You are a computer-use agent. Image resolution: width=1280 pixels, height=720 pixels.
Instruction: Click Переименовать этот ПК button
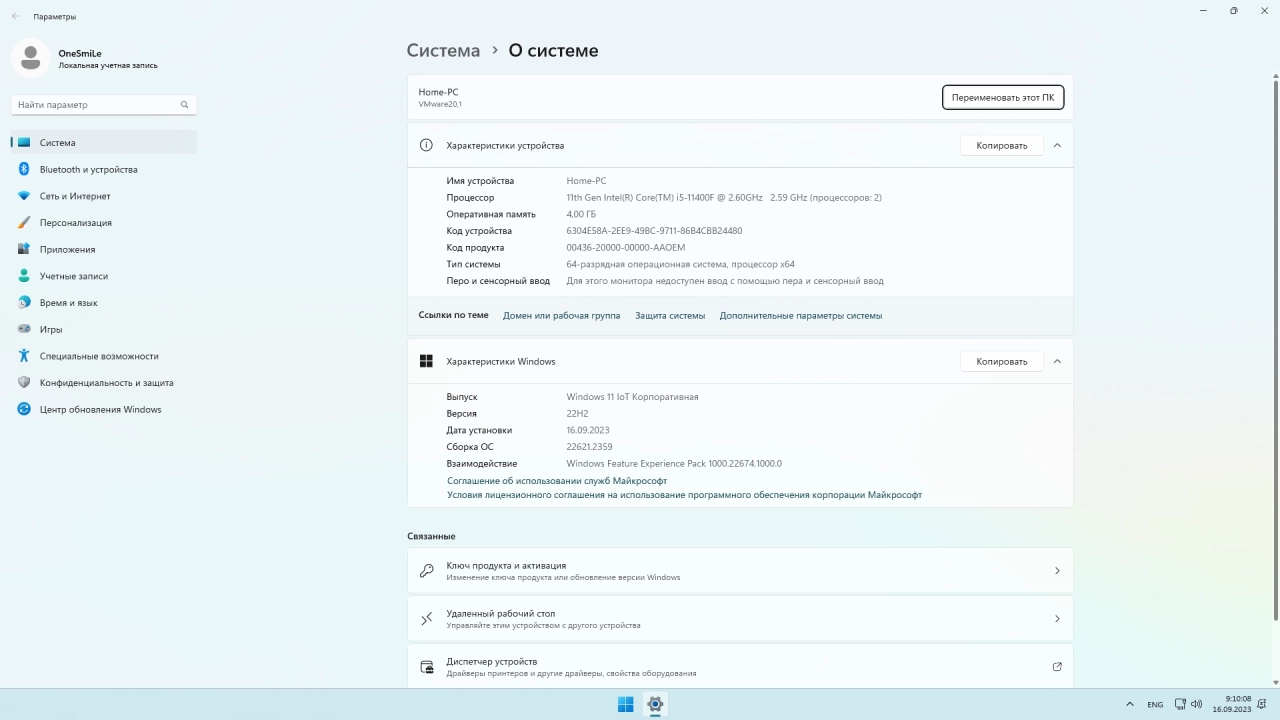(1003, 98)
